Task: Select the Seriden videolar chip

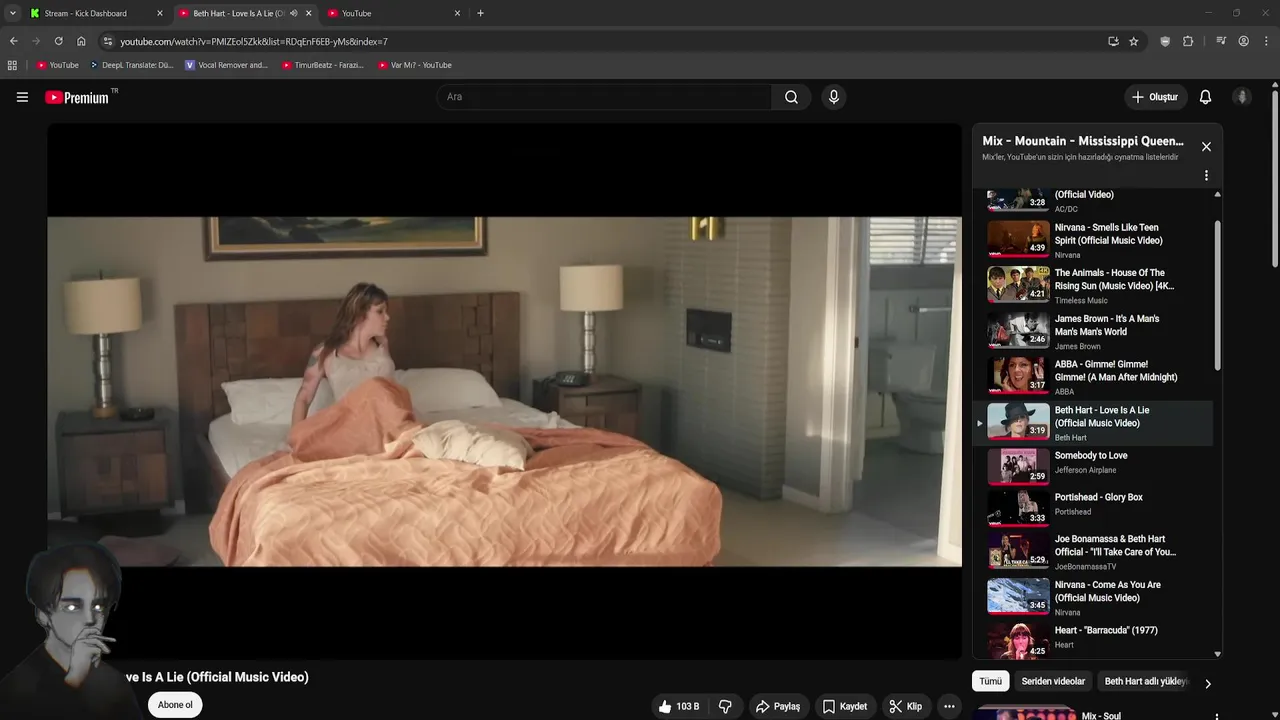Action: pos(1053,681)
